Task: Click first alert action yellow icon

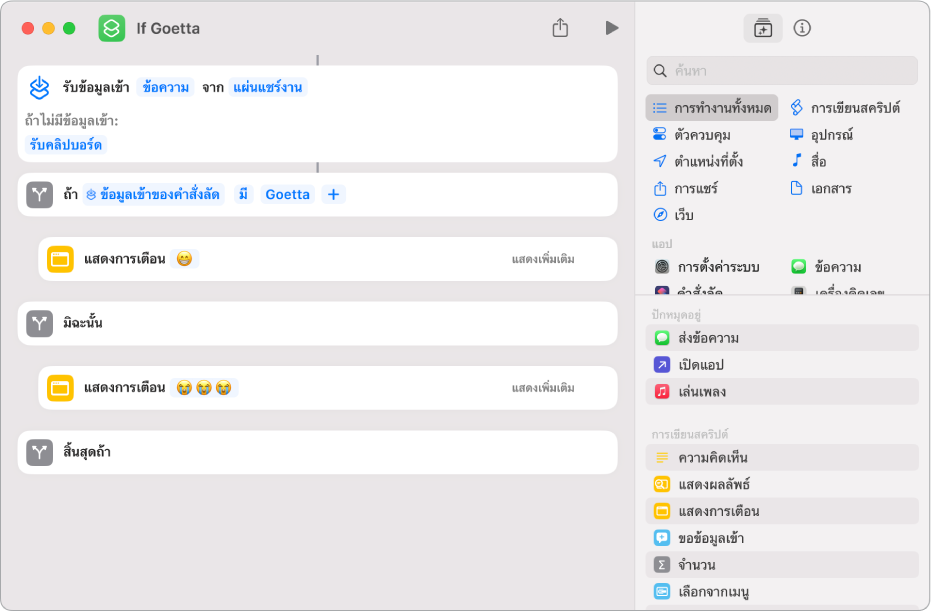Action: [x=60, y=259]
